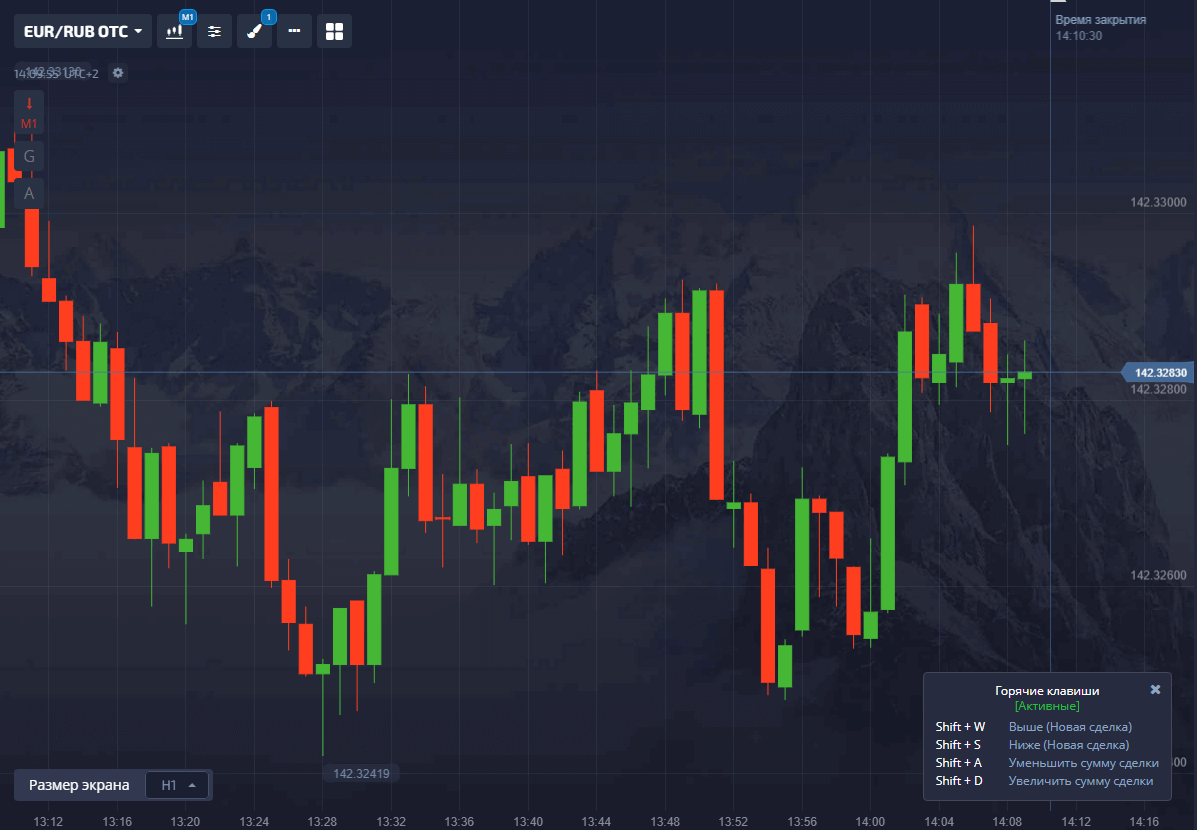This screenshot has width=1197, height=830.
Task: Open the EUR/RUB OTC asset selector
Action: [x=83, y=31]
